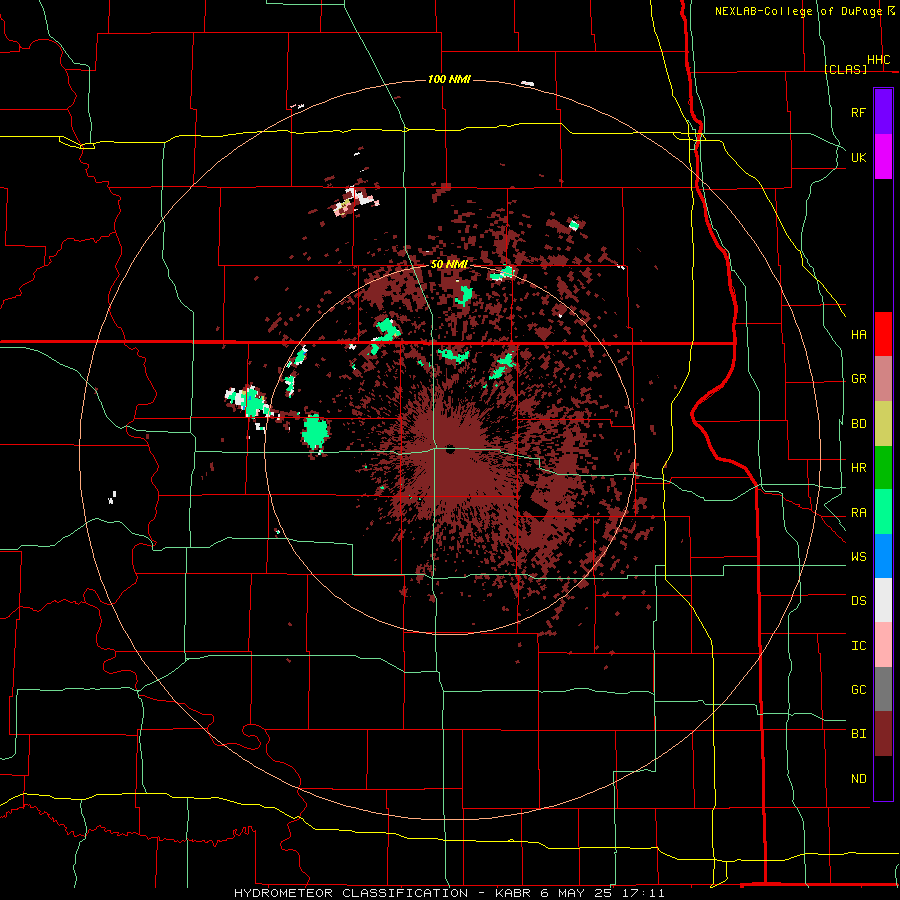Screen dimensions: 900x900
Task: Click the 100 NMI range ring label
Action: (x=449, y=79)
